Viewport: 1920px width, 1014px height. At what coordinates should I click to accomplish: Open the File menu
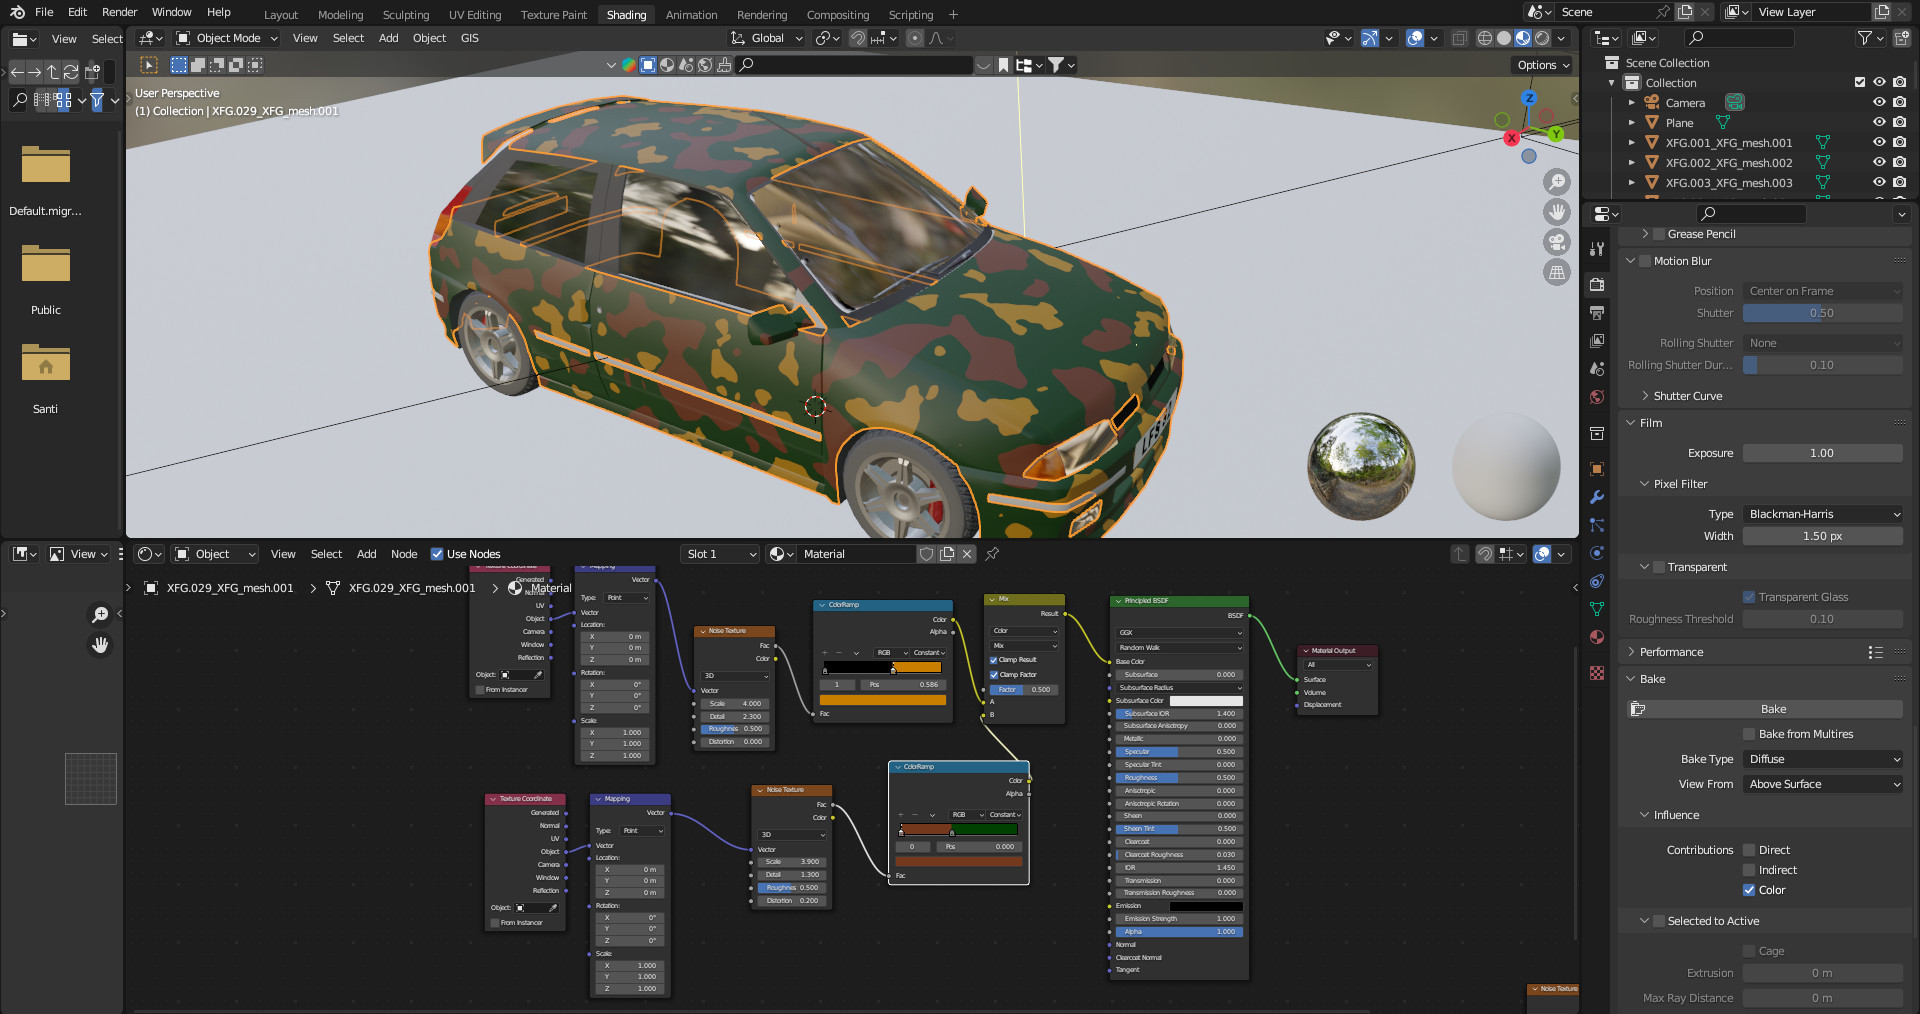(44, 12)
